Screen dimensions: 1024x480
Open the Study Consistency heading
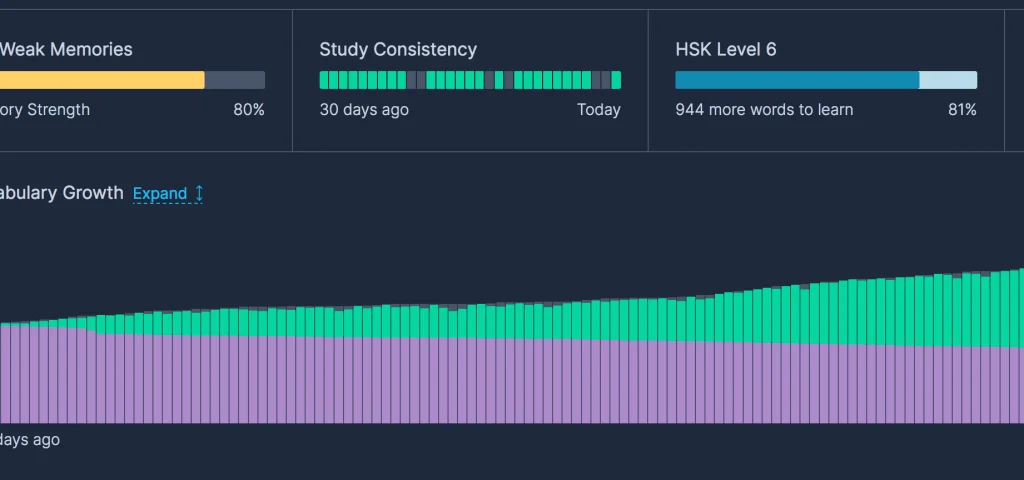[x=398, y=49]
